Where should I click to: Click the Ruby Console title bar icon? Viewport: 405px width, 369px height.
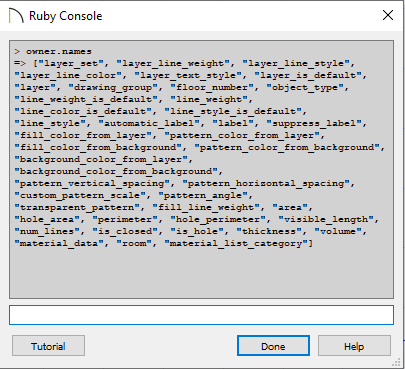[x=16, y=16]
